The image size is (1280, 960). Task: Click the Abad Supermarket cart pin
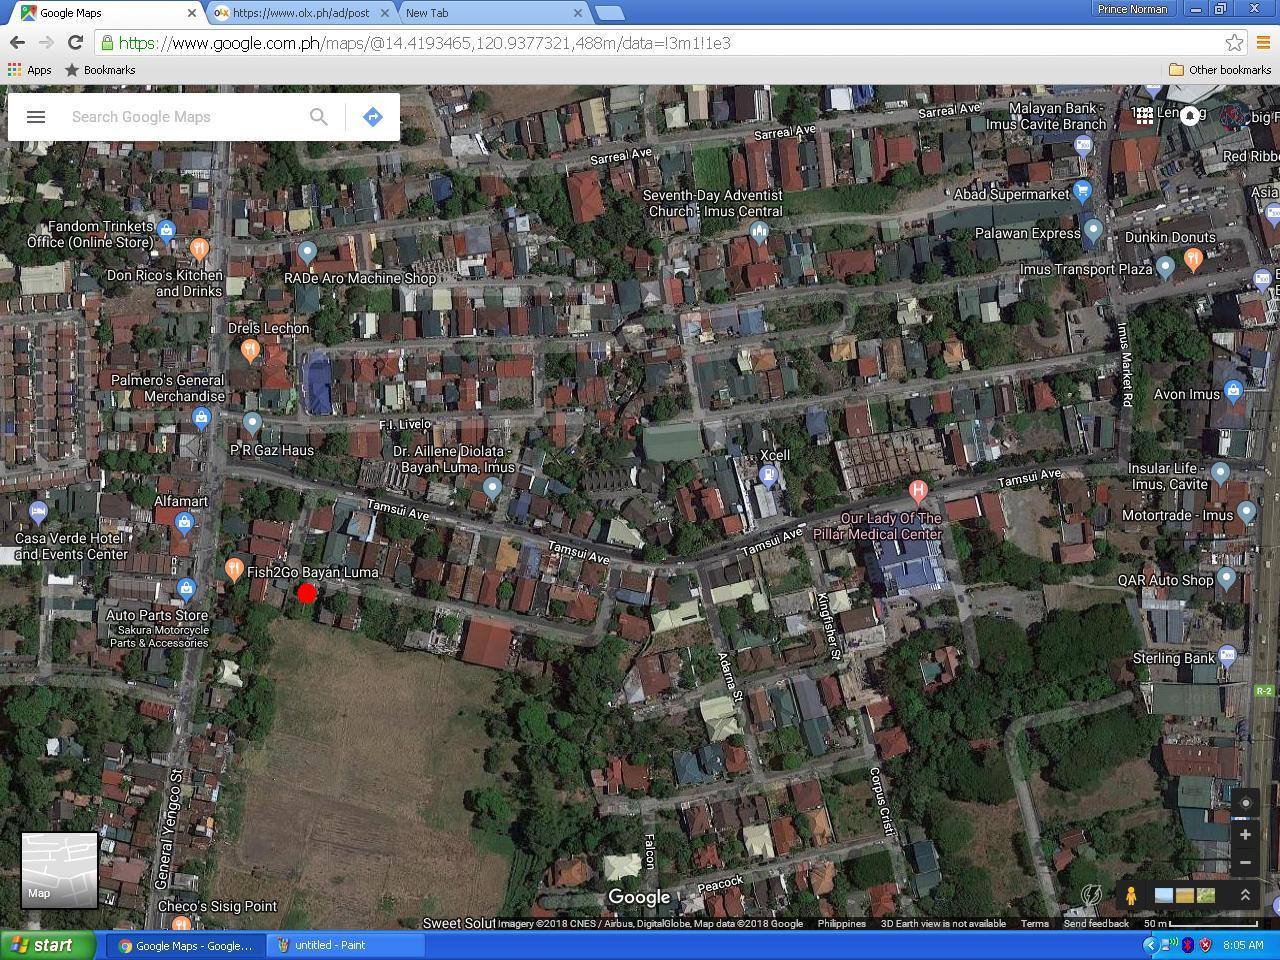[1081, 191]
